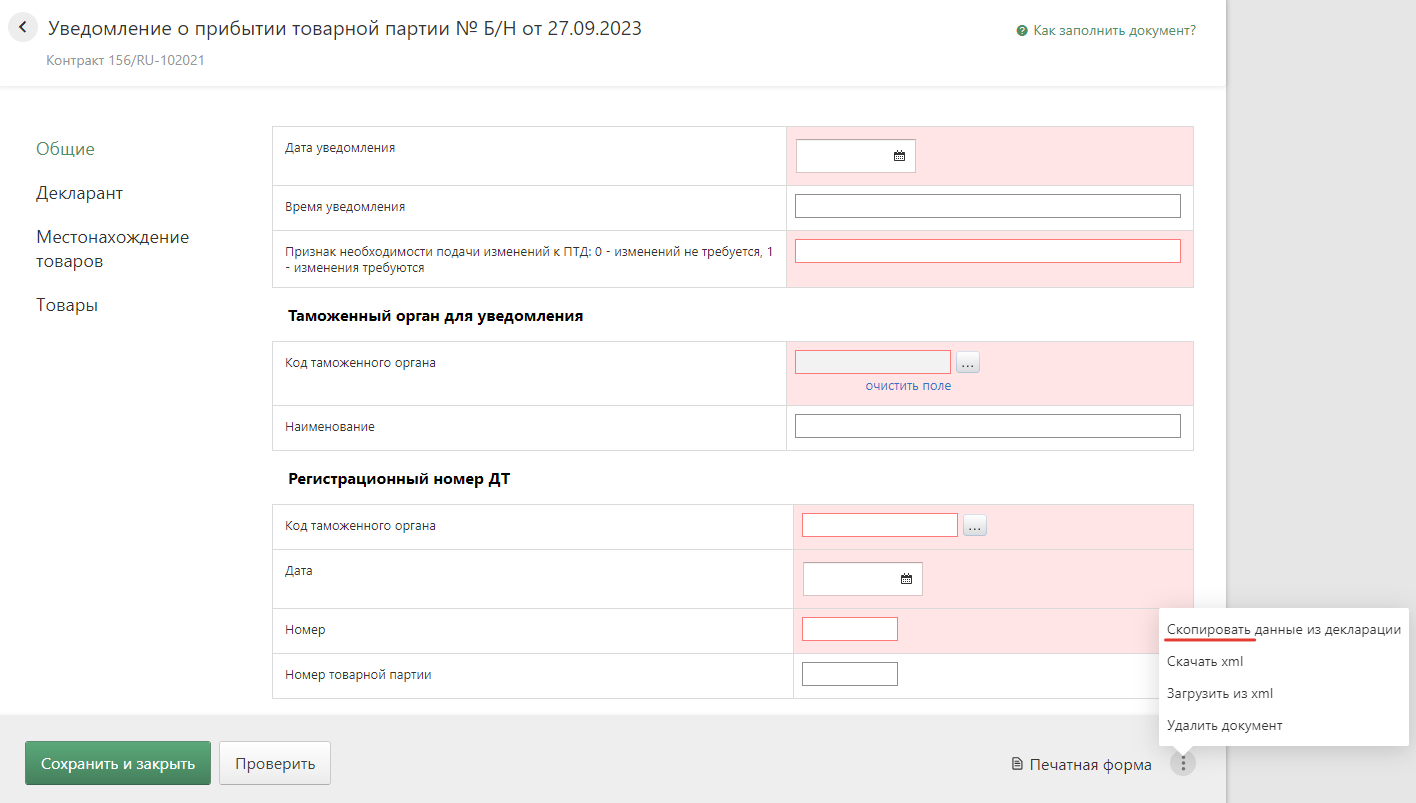1416x803 pixels.
Task: Focus Код таможенного органа field under Регистрационный номер ДТ
Action: [880, 525]
